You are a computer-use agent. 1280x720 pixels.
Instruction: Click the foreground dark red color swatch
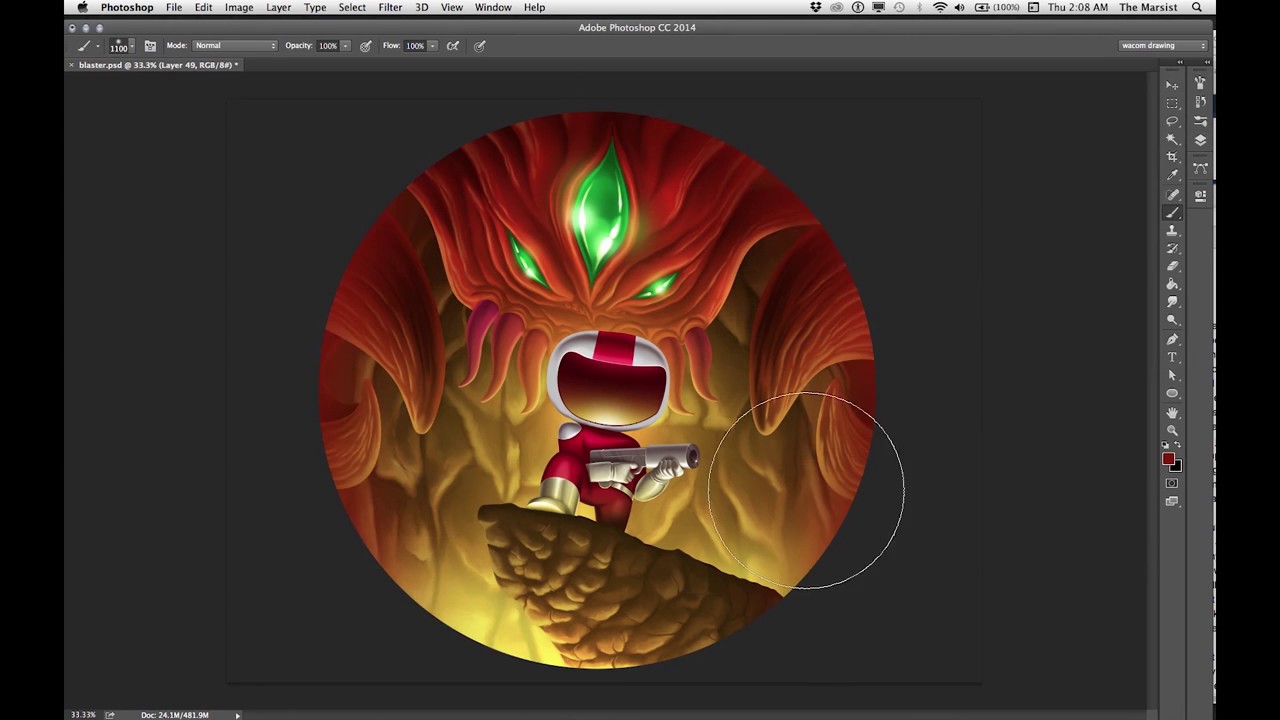[x=1167, y=459]
